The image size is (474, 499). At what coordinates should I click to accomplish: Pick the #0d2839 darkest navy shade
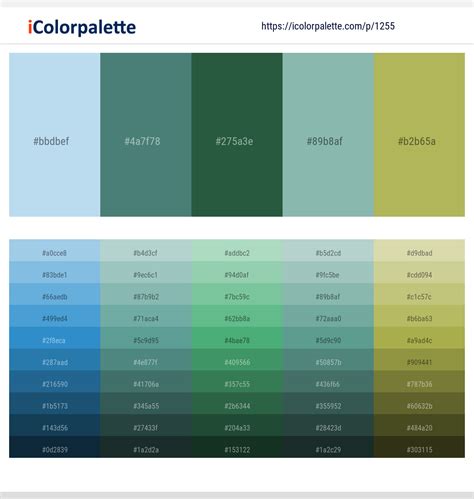[x=55, y=447]
